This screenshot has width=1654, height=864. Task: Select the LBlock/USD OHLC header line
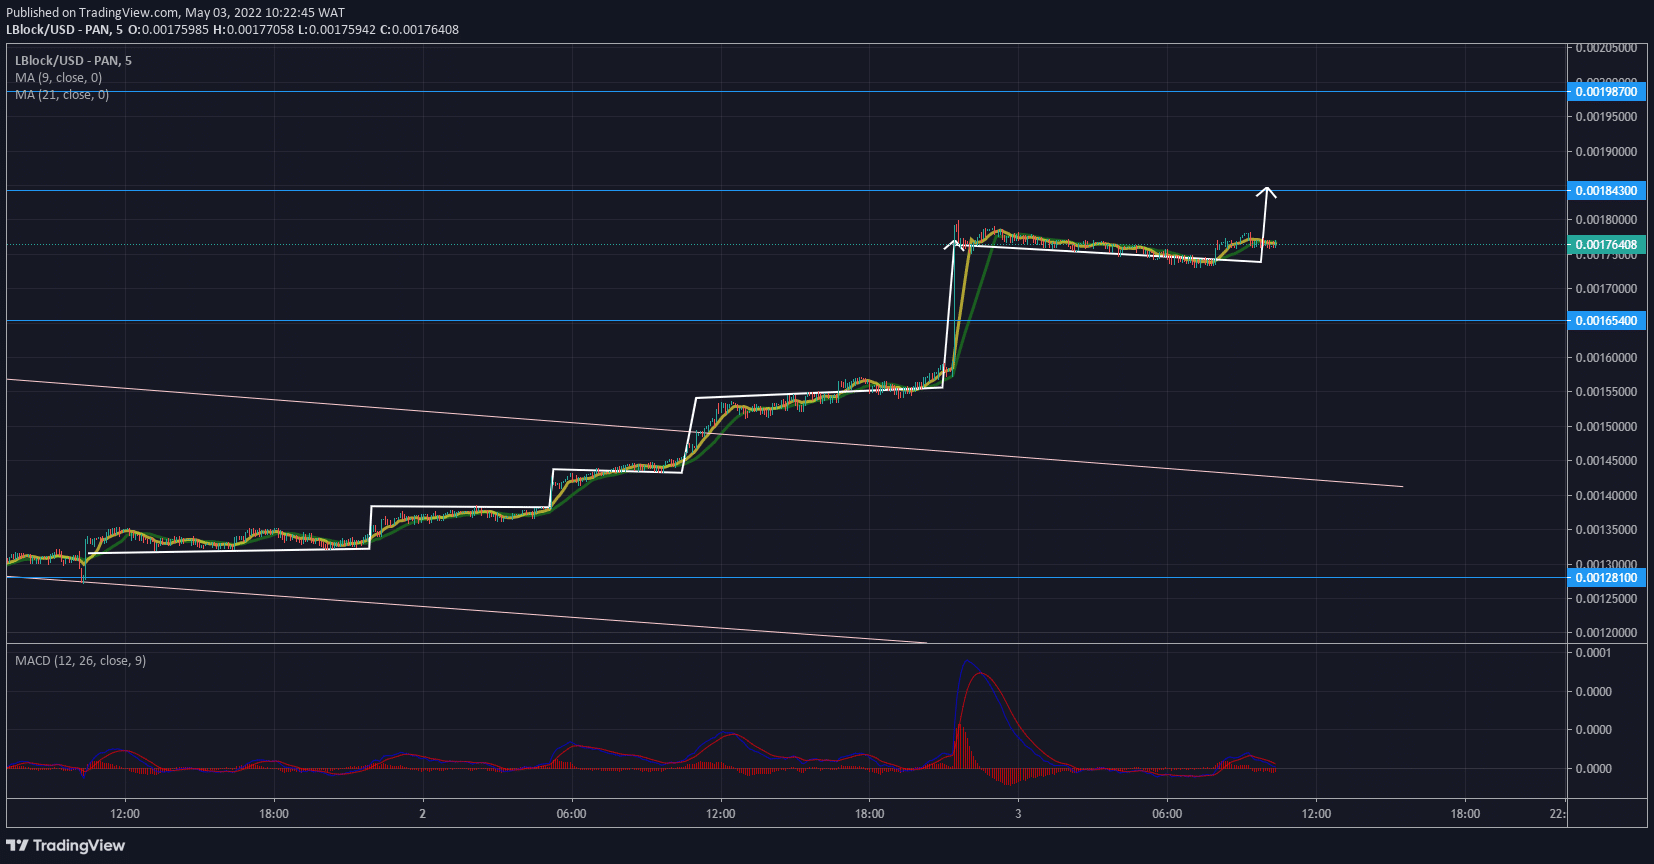pos(232,29)
